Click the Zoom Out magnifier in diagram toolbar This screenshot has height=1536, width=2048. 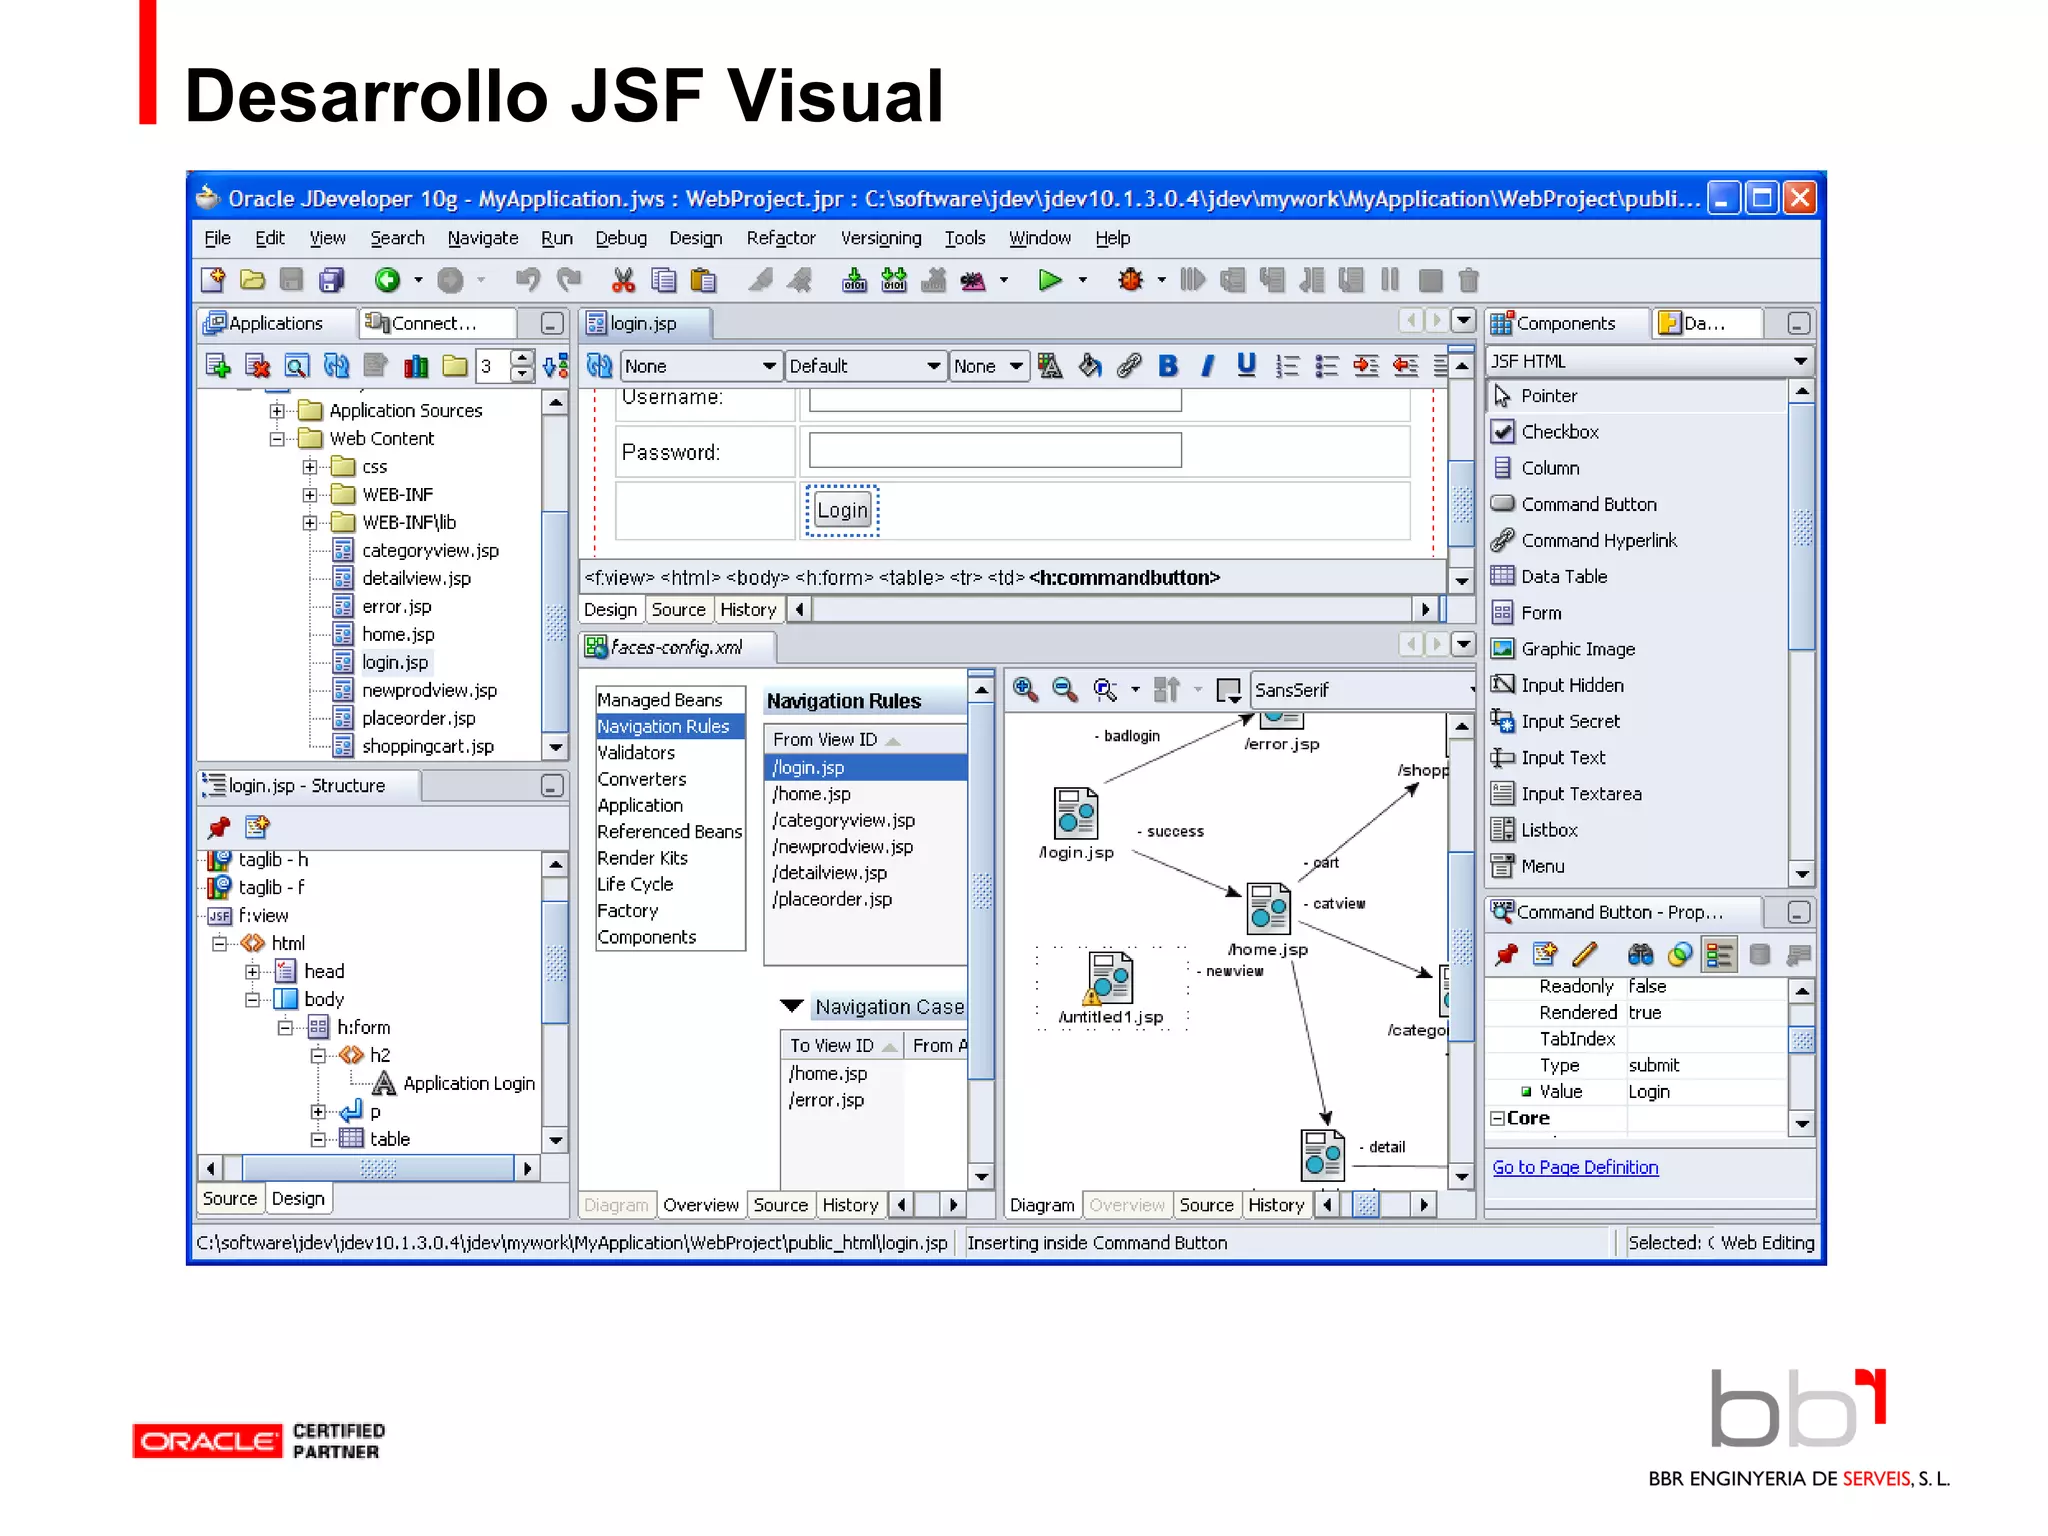[1065, 689]
